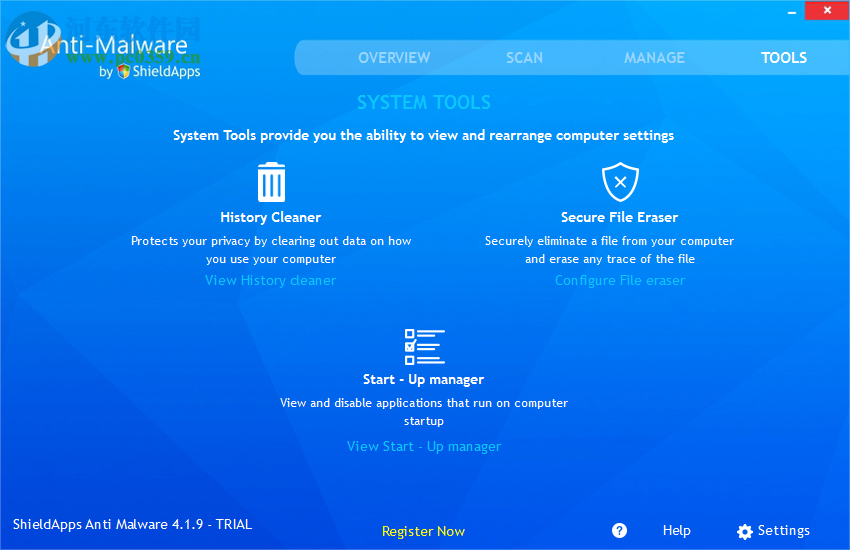Select the TOOLS tab

(x=784, y=58)
